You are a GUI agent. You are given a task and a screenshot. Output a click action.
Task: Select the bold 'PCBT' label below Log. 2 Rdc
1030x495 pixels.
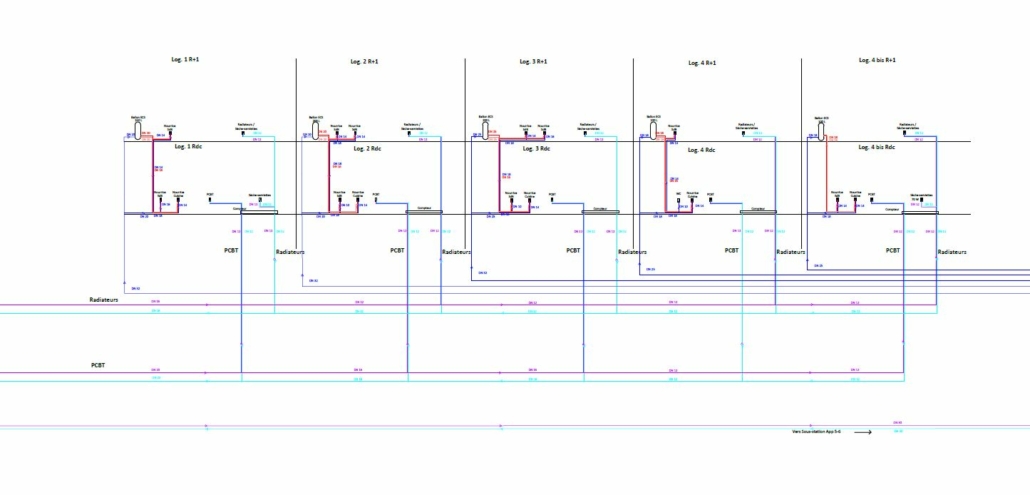coord(397,250)
